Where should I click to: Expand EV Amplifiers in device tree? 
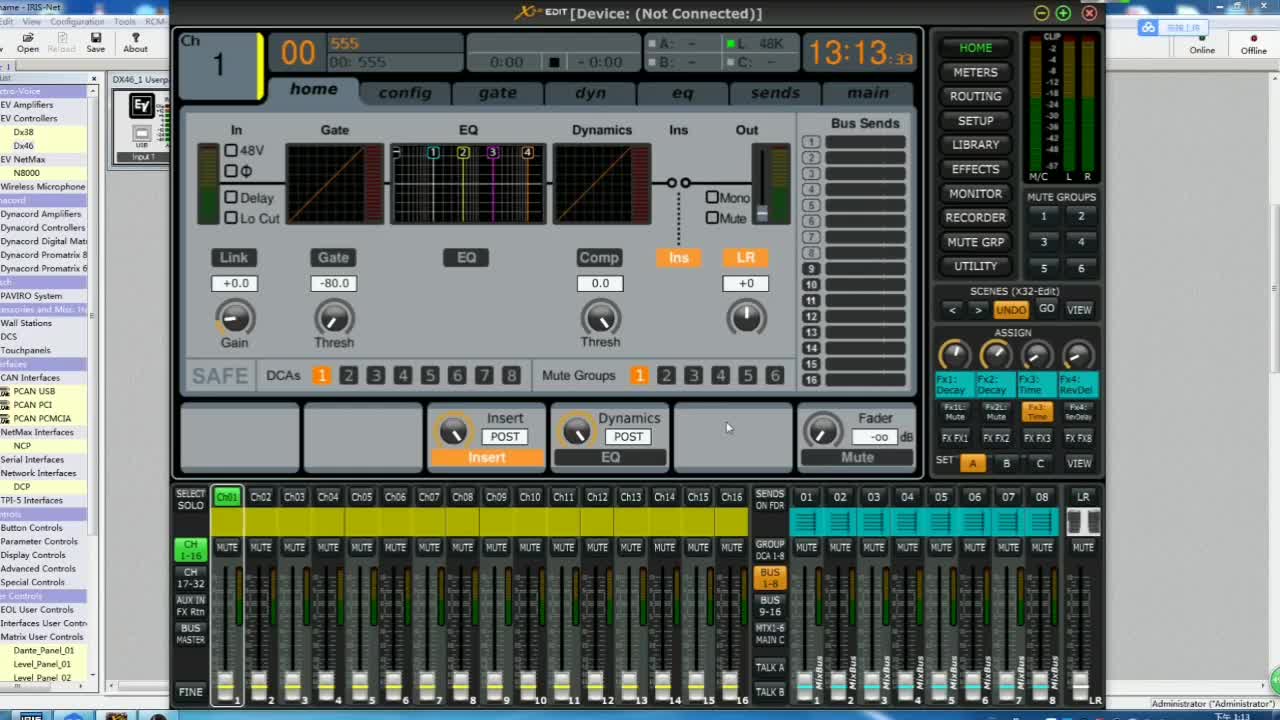(x=27, y=104)
